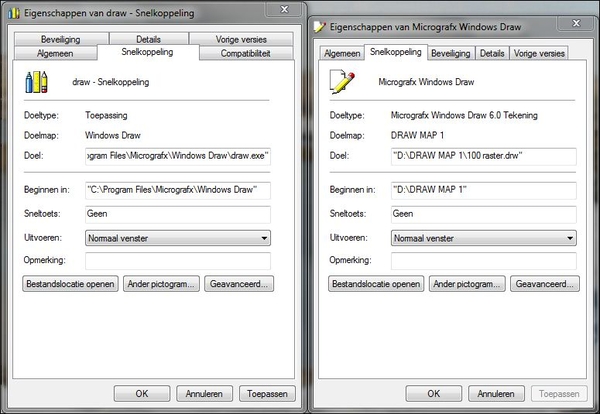The image size is (600, 414).
Task: Click name field 'Micrografx Windows Draw'
Action: tap(426, 82)
